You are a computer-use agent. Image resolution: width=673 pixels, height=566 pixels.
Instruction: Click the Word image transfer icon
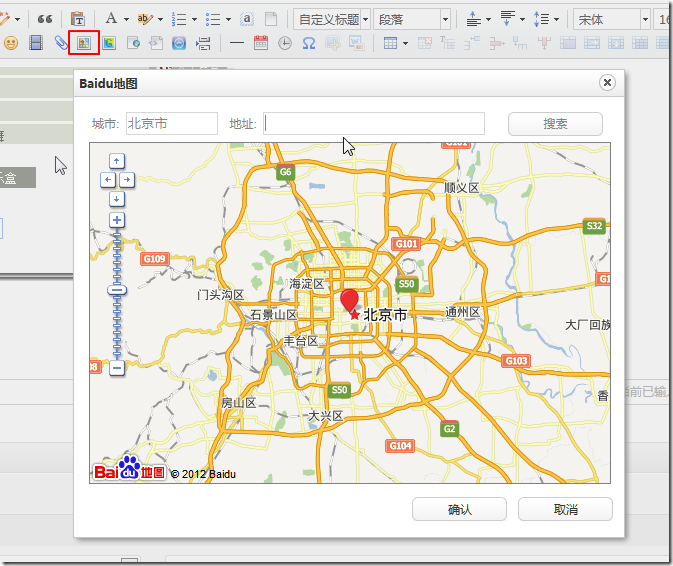tap(357, 43)
